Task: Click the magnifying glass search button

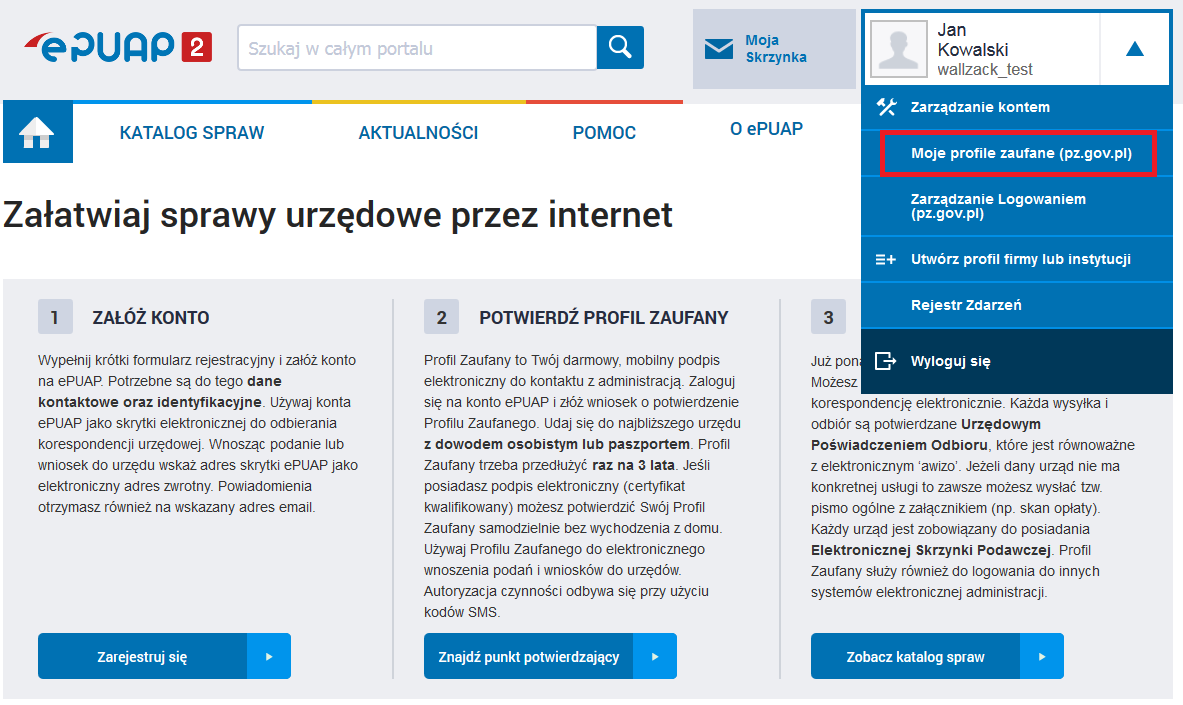Action: (x=620, y=48)
